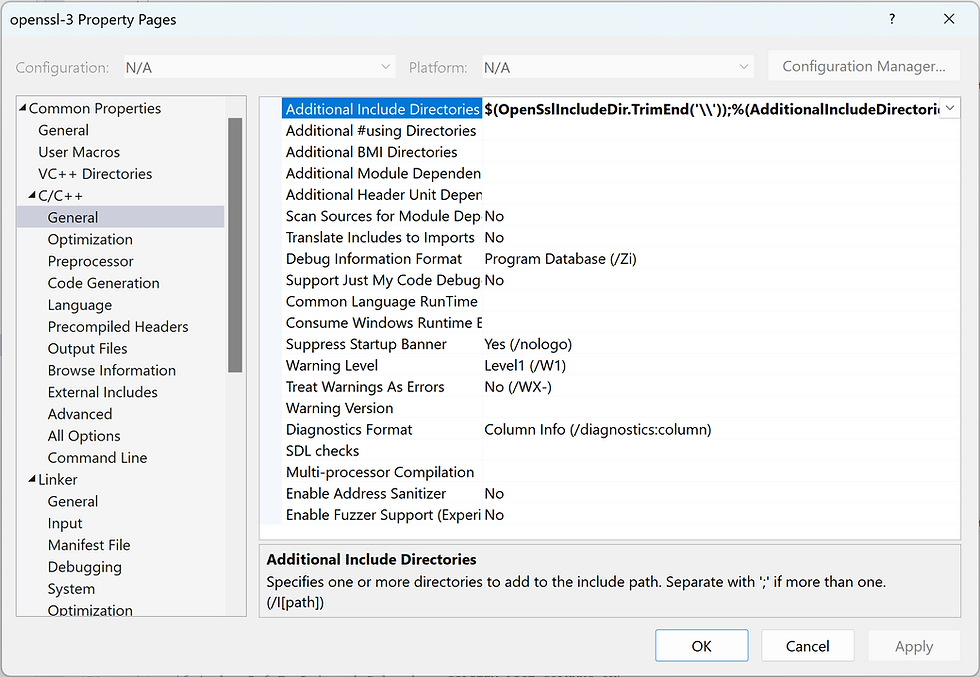Select Additional Header Unit Dependencies property
Viewport: 980px width, 677px height.
[382, 194]
